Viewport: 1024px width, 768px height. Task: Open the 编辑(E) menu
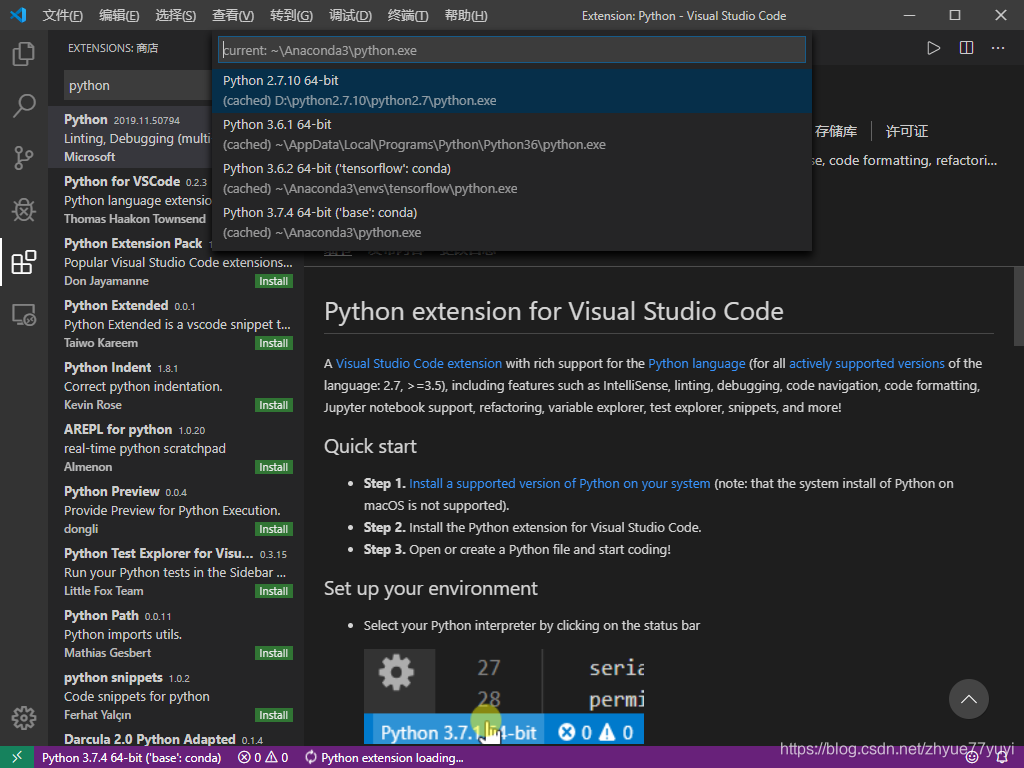click(119, 15)
